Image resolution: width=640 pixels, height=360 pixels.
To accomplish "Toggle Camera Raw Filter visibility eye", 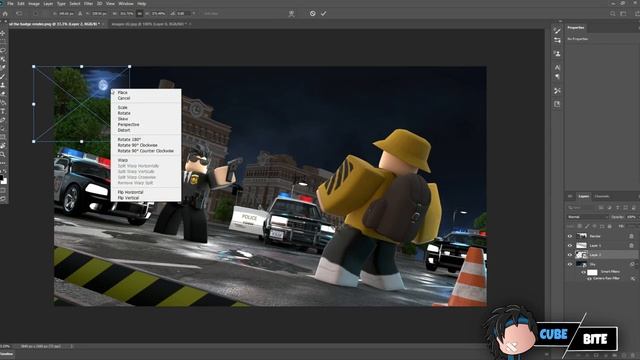I will 589,278.
